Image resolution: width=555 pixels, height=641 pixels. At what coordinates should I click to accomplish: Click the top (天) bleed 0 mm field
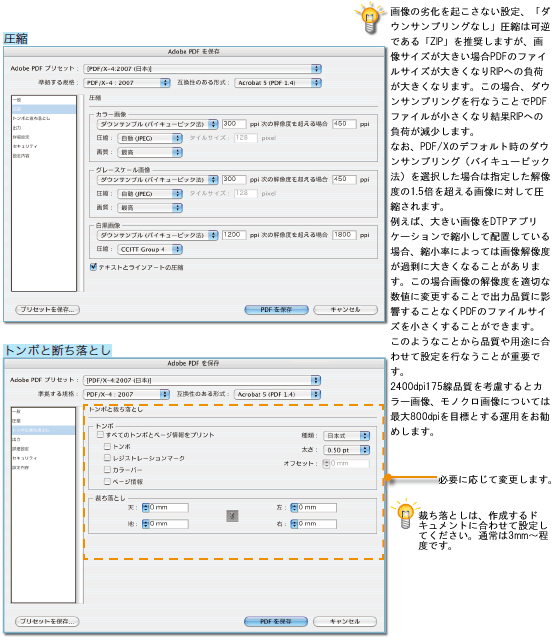[168, 508]
